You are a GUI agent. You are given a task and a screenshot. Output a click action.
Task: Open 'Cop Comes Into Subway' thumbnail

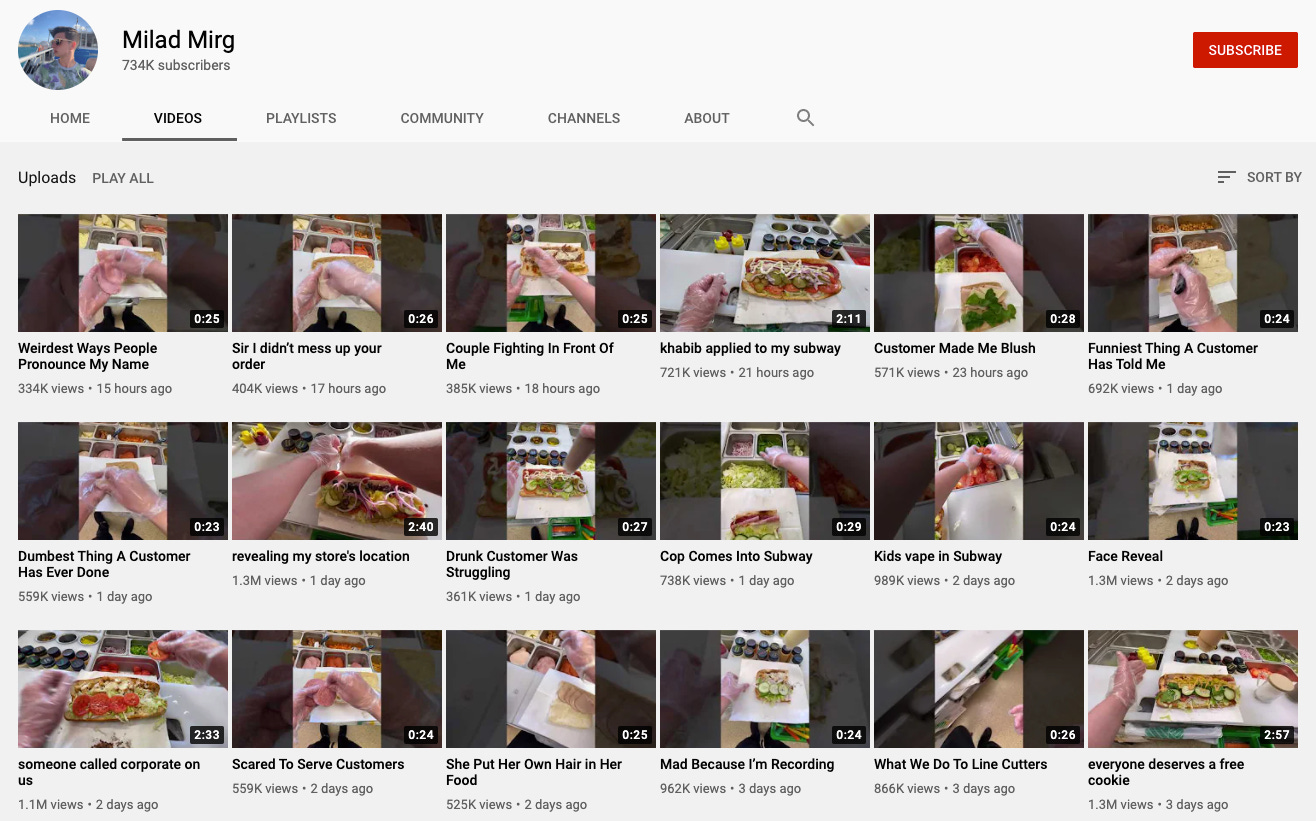click(765, 481)
